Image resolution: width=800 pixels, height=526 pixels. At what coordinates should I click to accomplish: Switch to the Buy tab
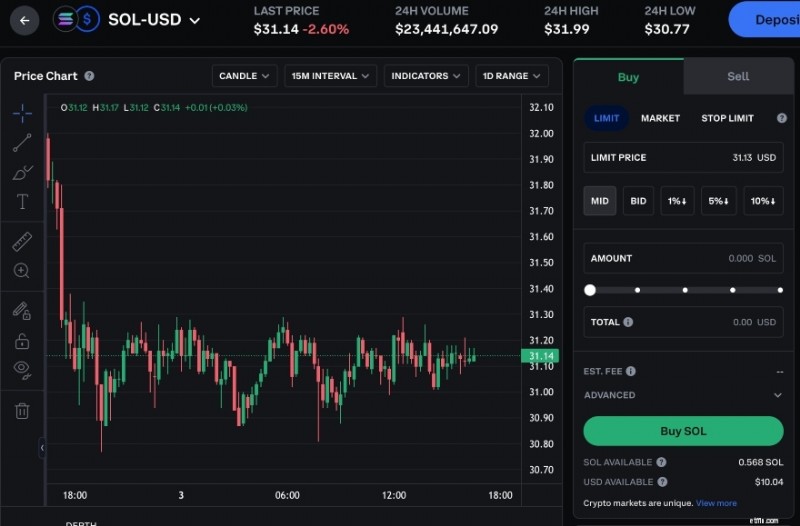pos(628,77)
